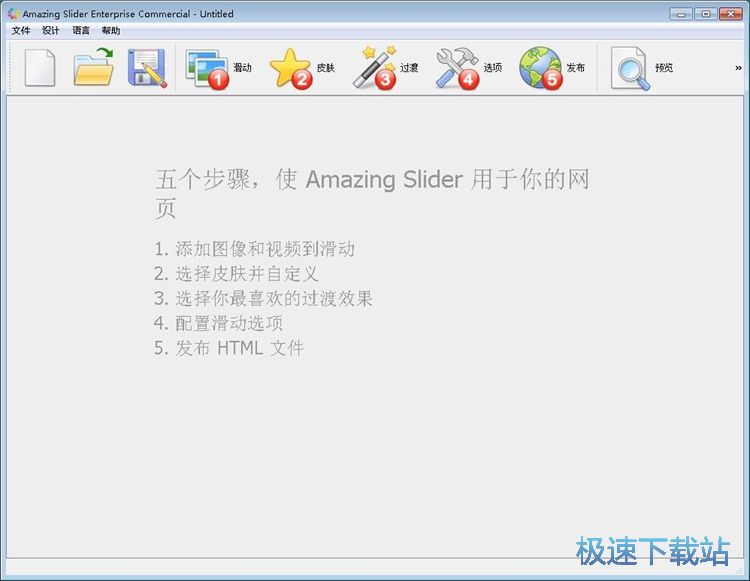Click text '3. 选择你最喜欢的过渡效果'
The width and height of the screenshot is (750, 581).
pyautogui.click(x=263, y=299)
